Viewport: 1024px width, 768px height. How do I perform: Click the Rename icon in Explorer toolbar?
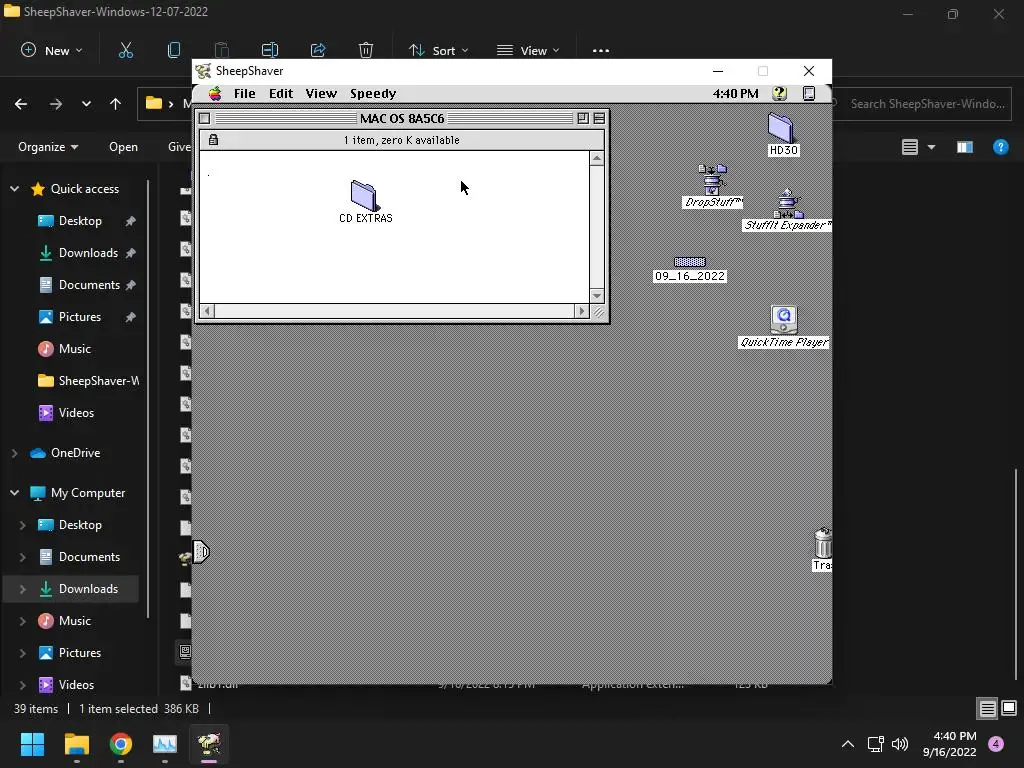point(270,50)
